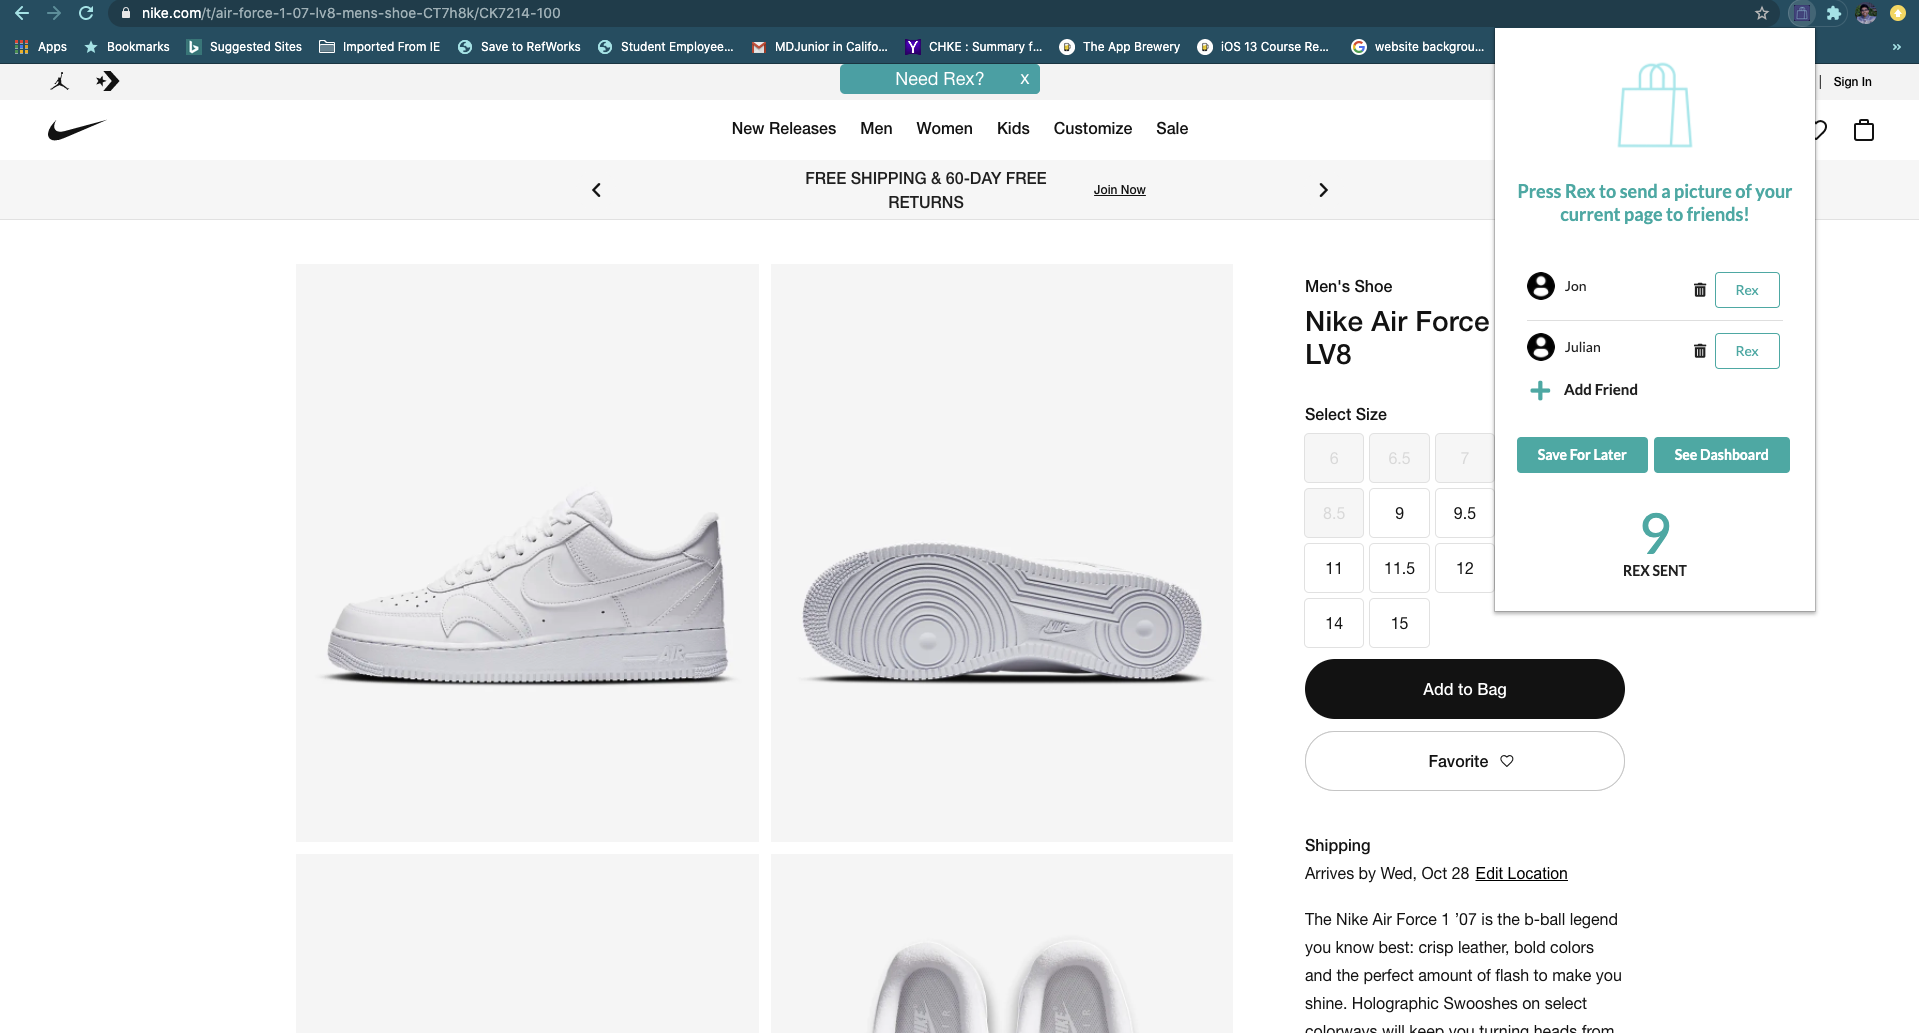
Task: Open the Women menu
Action: click(944, 128)
